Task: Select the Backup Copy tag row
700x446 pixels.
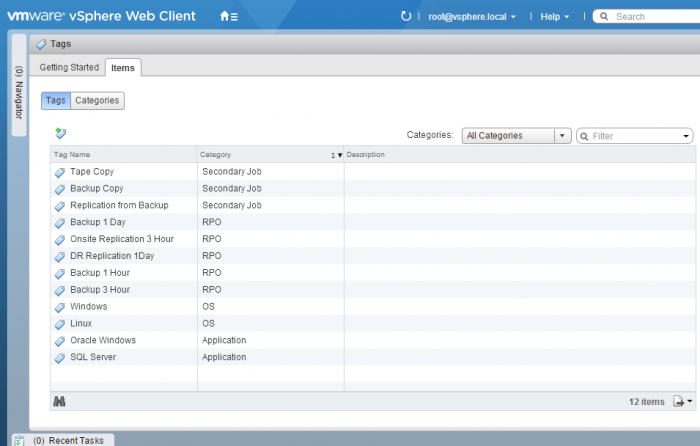Action: [373, 188]
